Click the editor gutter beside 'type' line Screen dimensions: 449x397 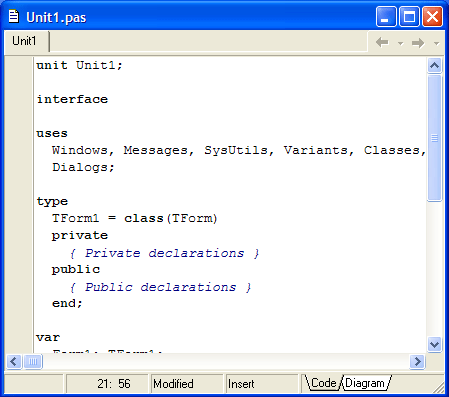(19, 201)
